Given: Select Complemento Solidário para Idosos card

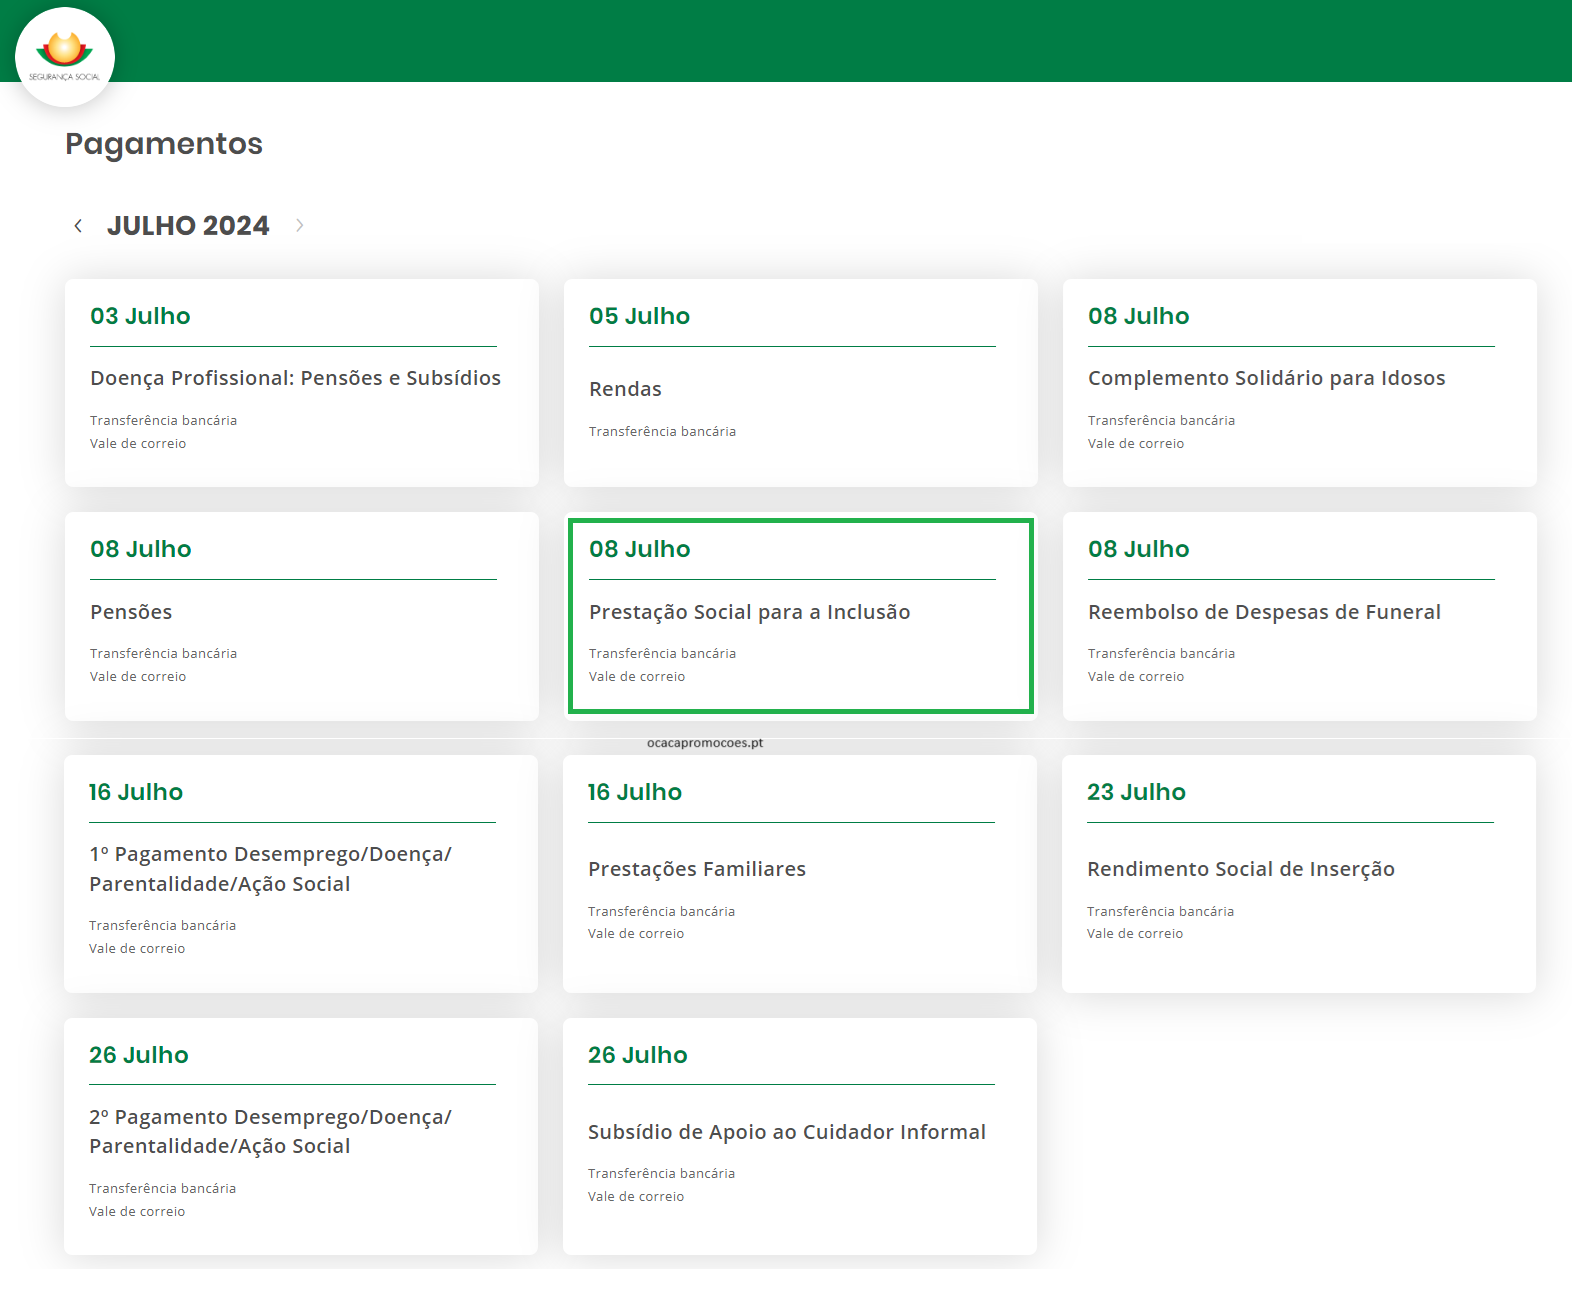Looking at the screenshot, I should 1266,378.
